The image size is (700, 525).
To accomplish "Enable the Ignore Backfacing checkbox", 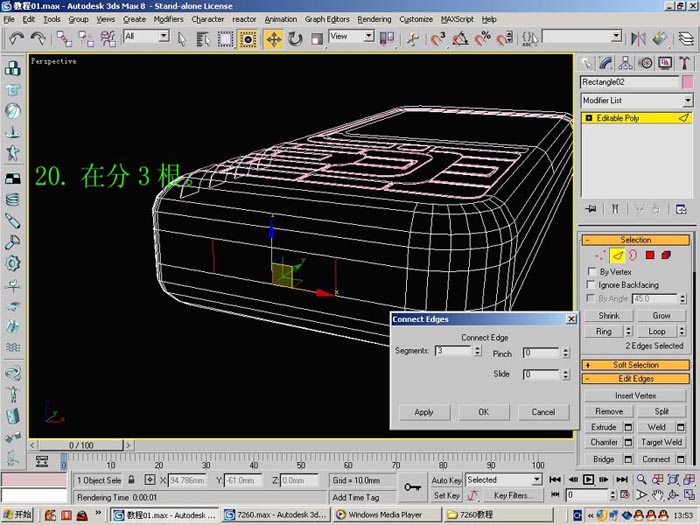I will click(x=591, y=284).
